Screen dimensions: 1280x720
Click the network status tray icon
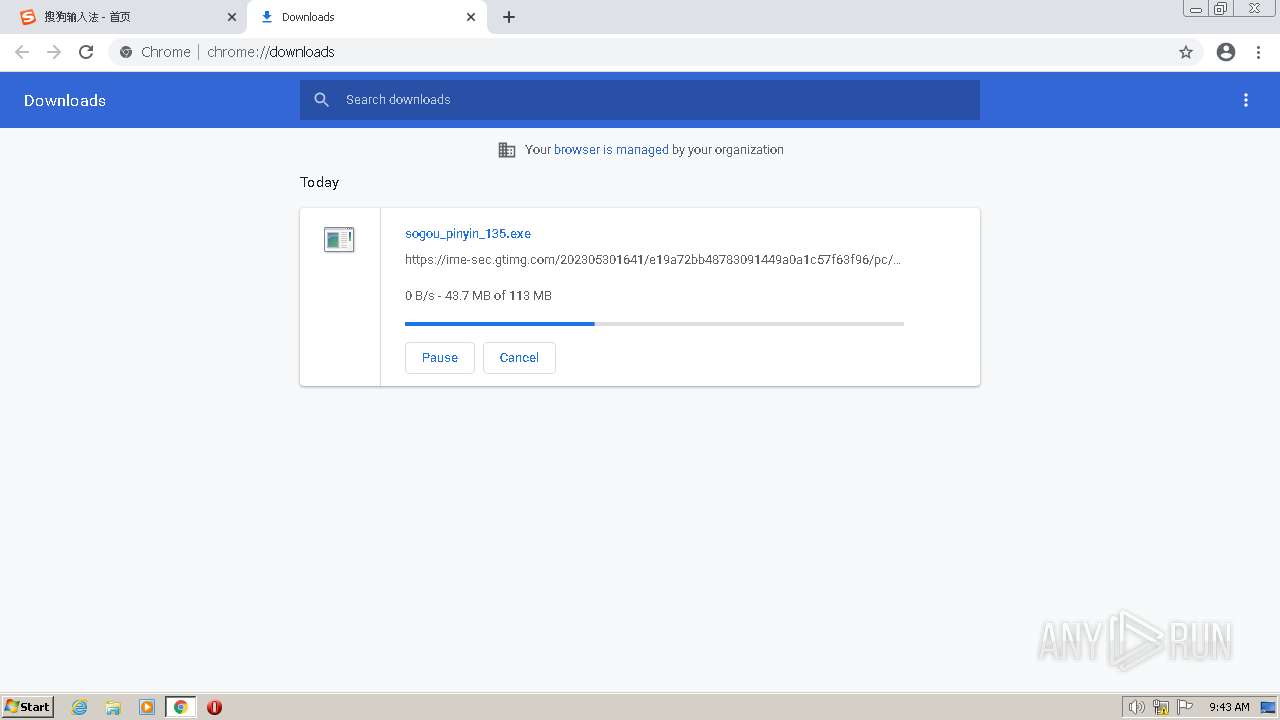coord(1161,707)
